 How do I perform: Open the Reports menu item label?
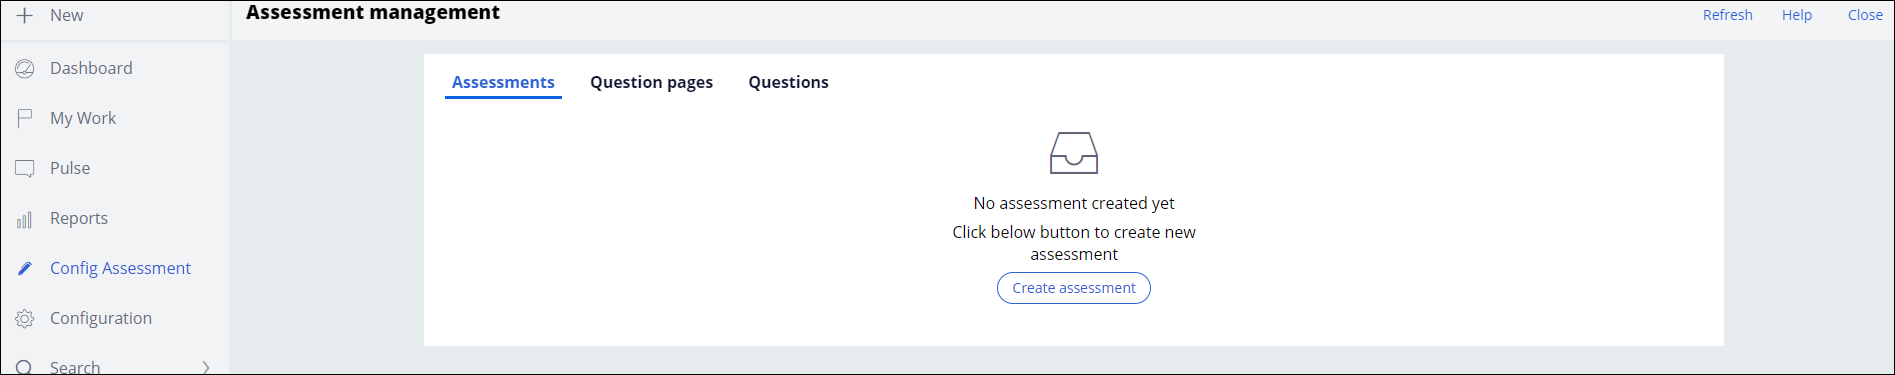tap(79, 218)
